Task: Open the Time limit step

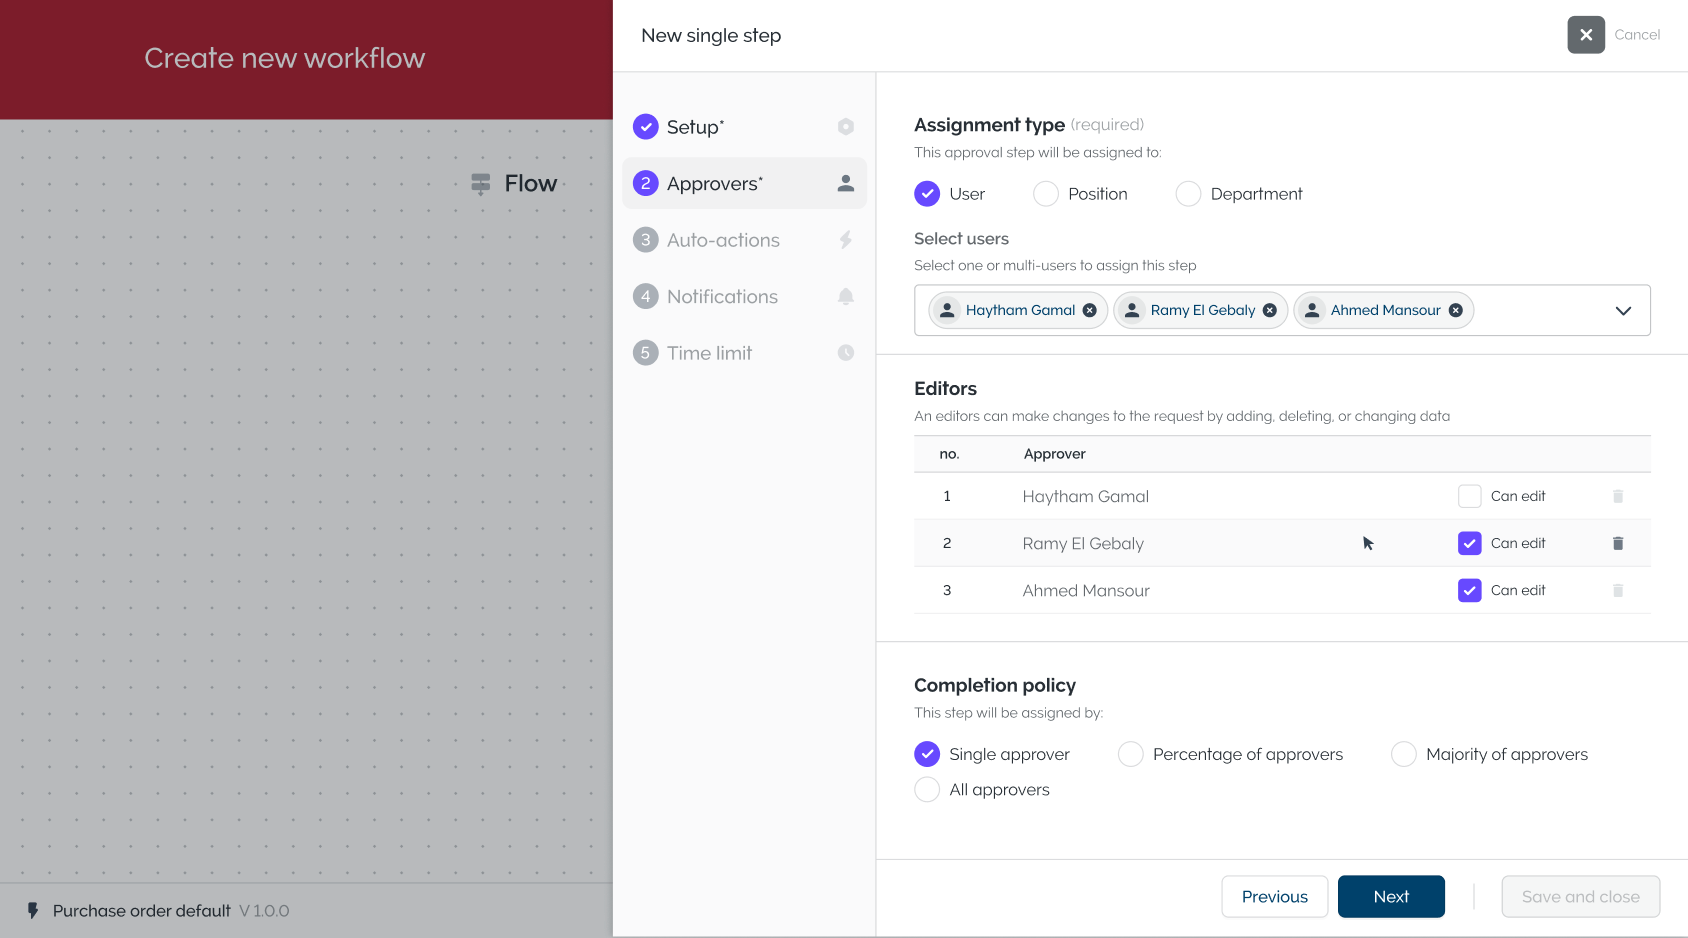Action: coord(709,354)
